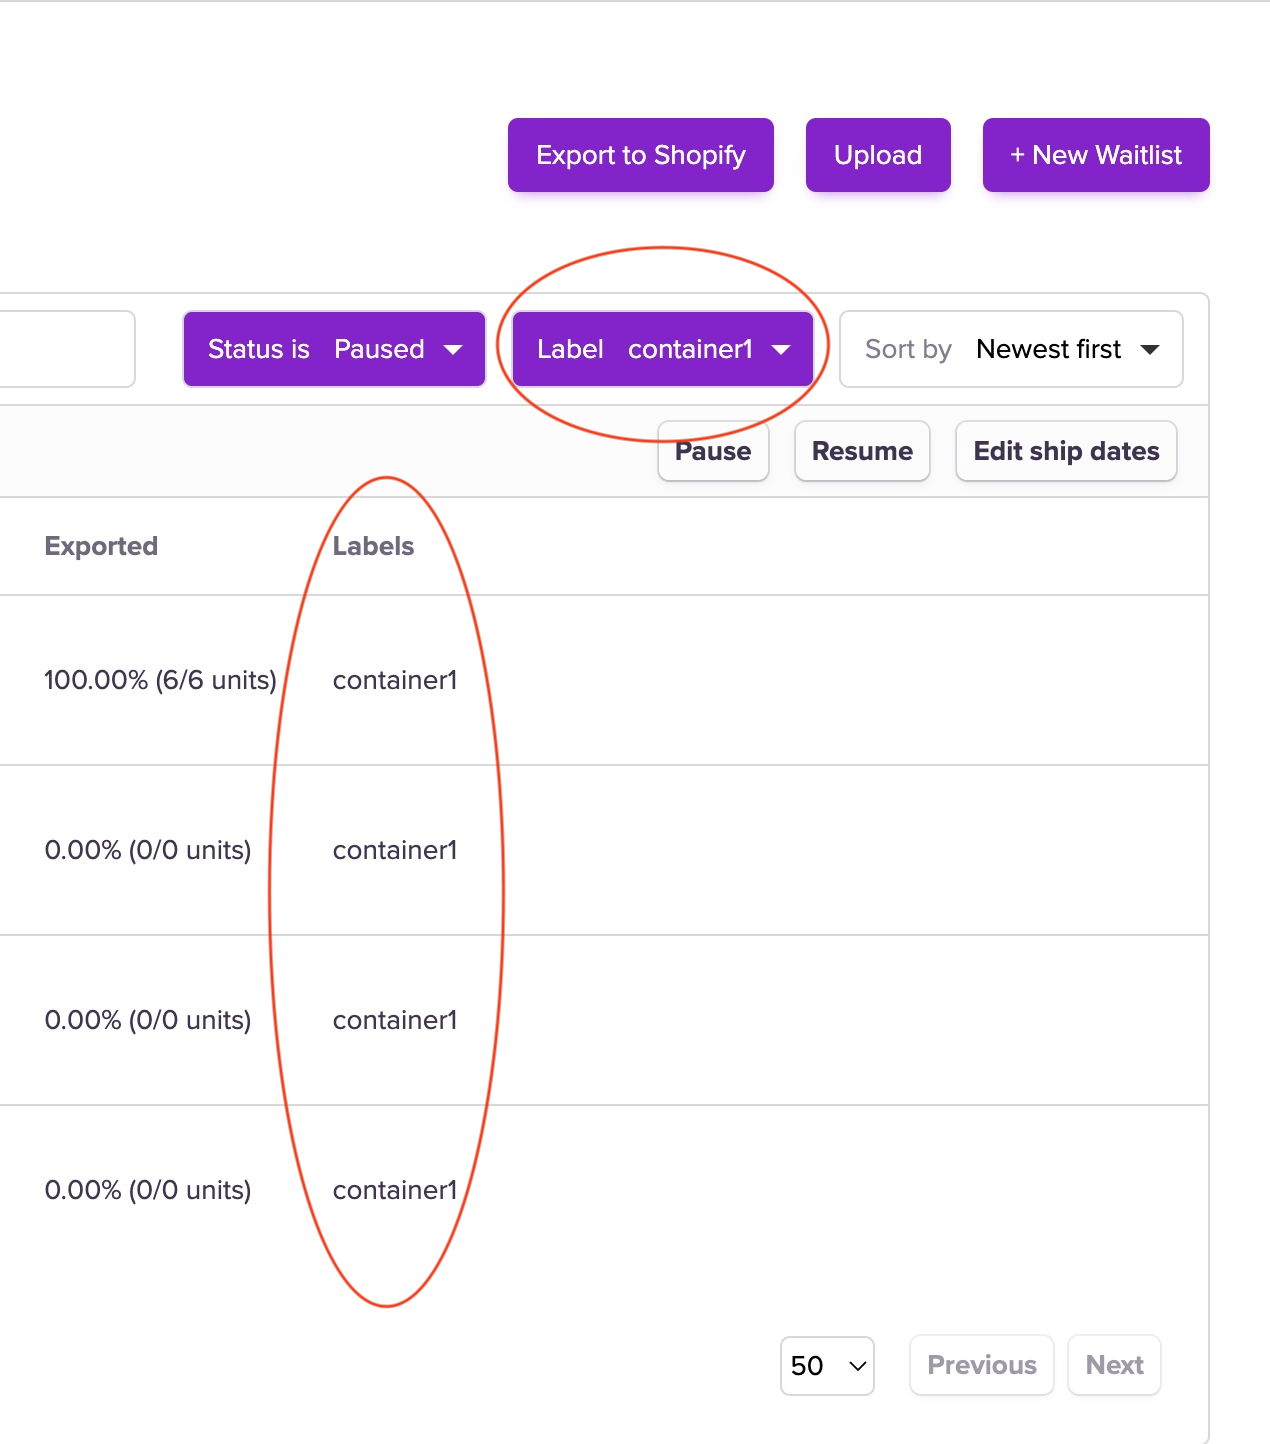The height and width of the screenshot is (1444, 1270).
Task: Create a waitlist with + New Waitlist
Action: tap(1095, 155)
